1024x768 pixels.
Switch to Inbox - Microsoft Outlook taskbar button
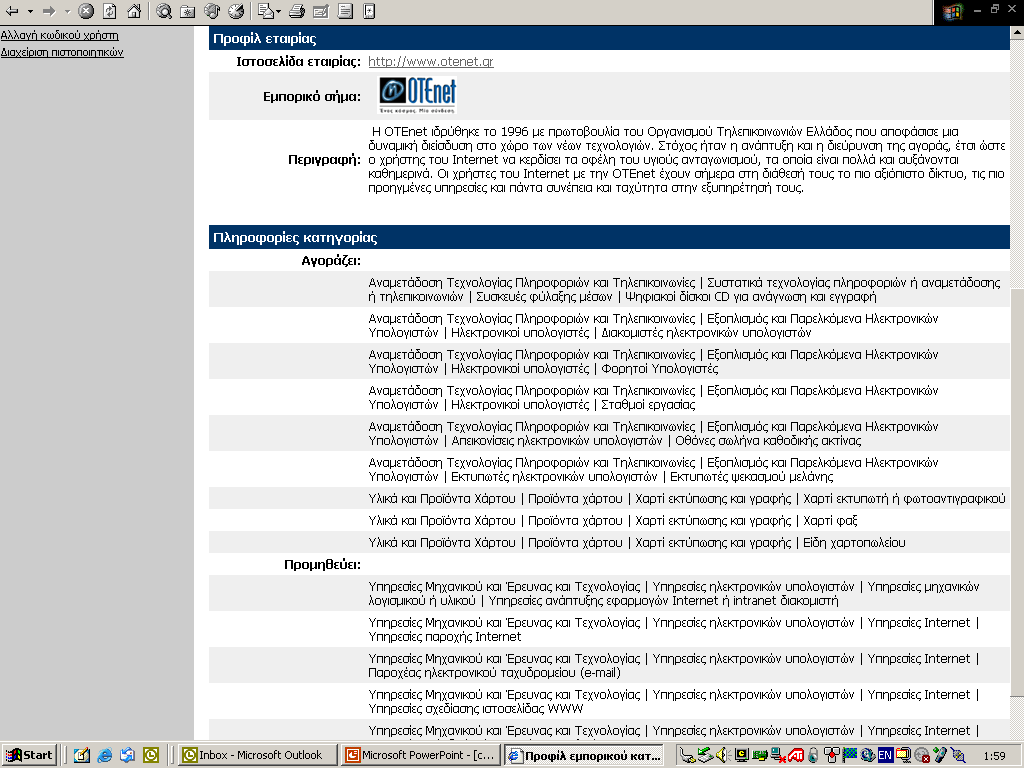click(258, 755)
